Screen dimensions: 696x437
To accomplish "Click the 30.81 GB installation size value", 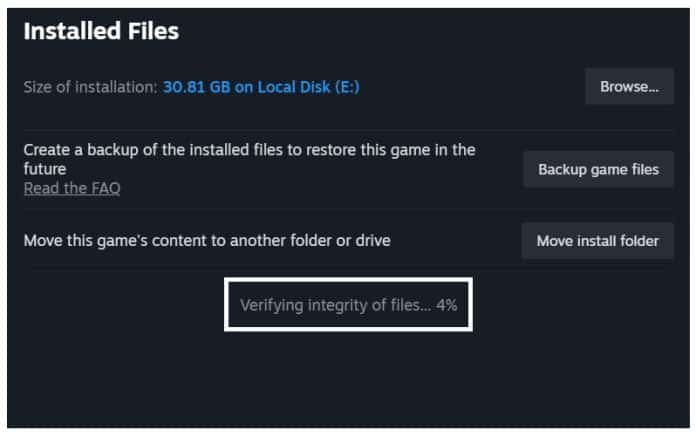I will [x=198, y=87].
